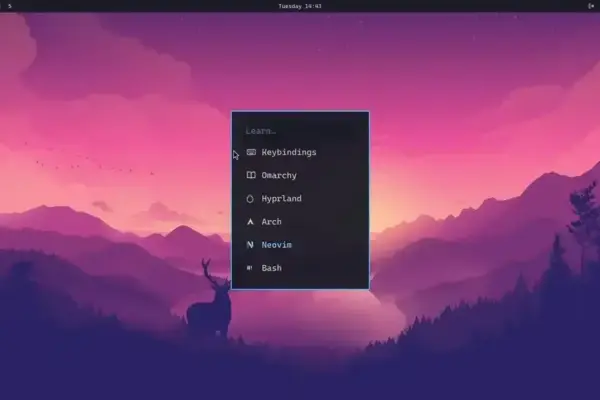Focus the Learn… search field
The image size is (600, 400).
pyautogui.click(x=300, y=131)
